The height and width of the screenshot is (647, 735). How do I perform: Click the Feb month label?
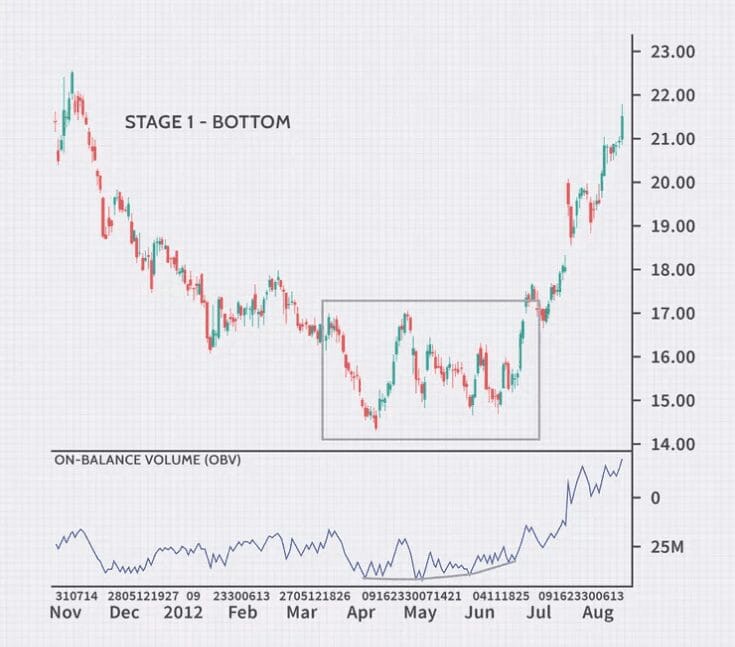pyautogui.click(x=242, y=612)
